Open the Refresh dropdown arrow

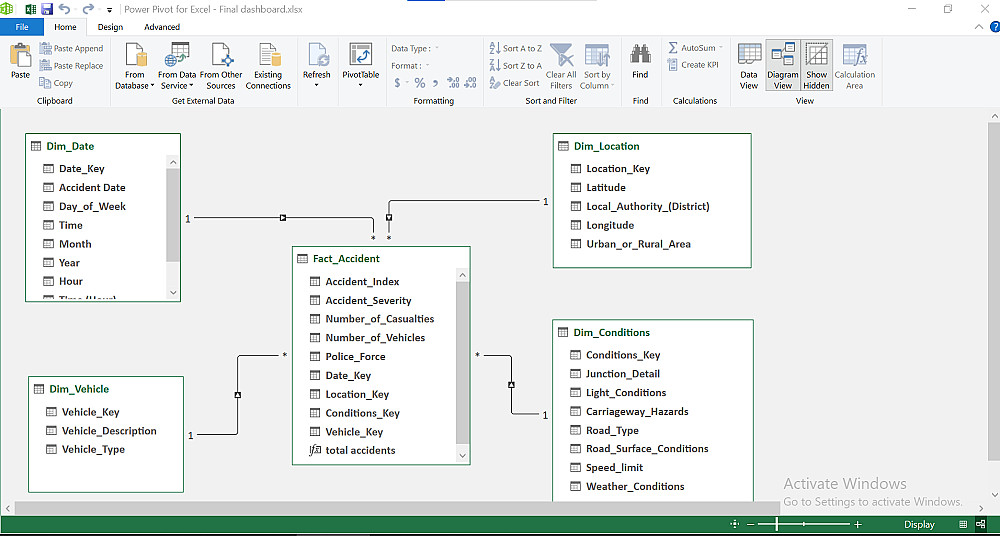317,86
